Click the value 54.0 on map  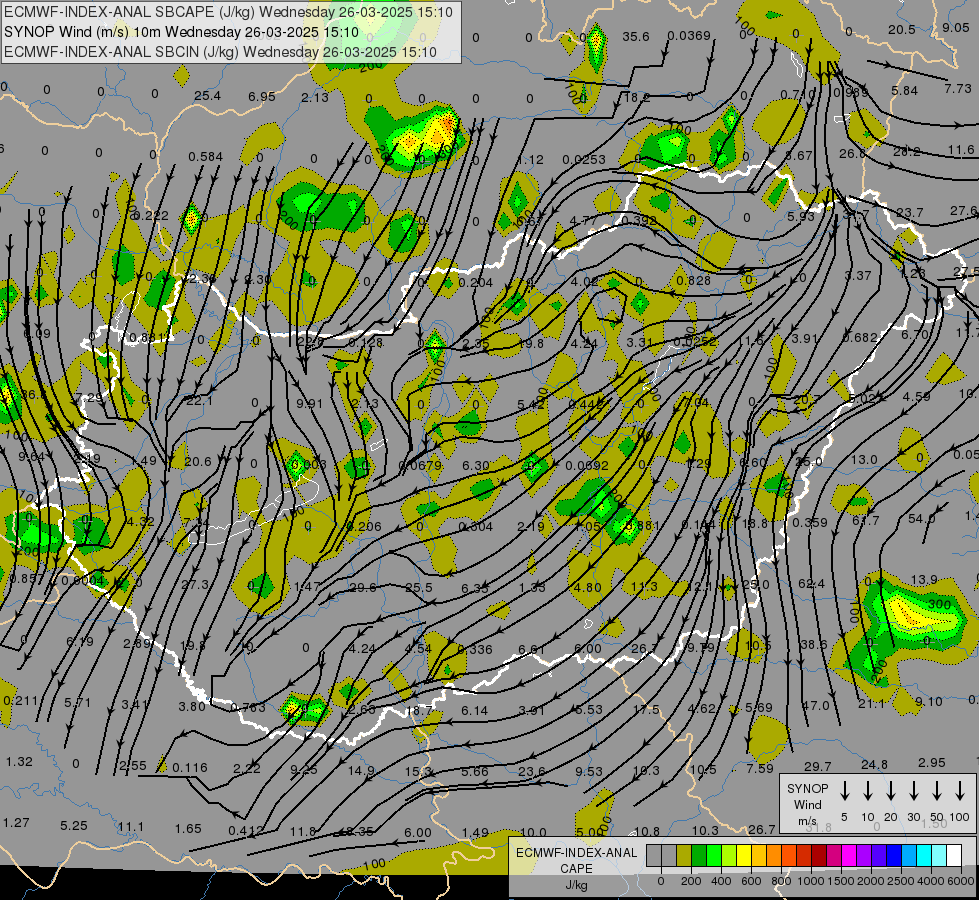point(922,518)
